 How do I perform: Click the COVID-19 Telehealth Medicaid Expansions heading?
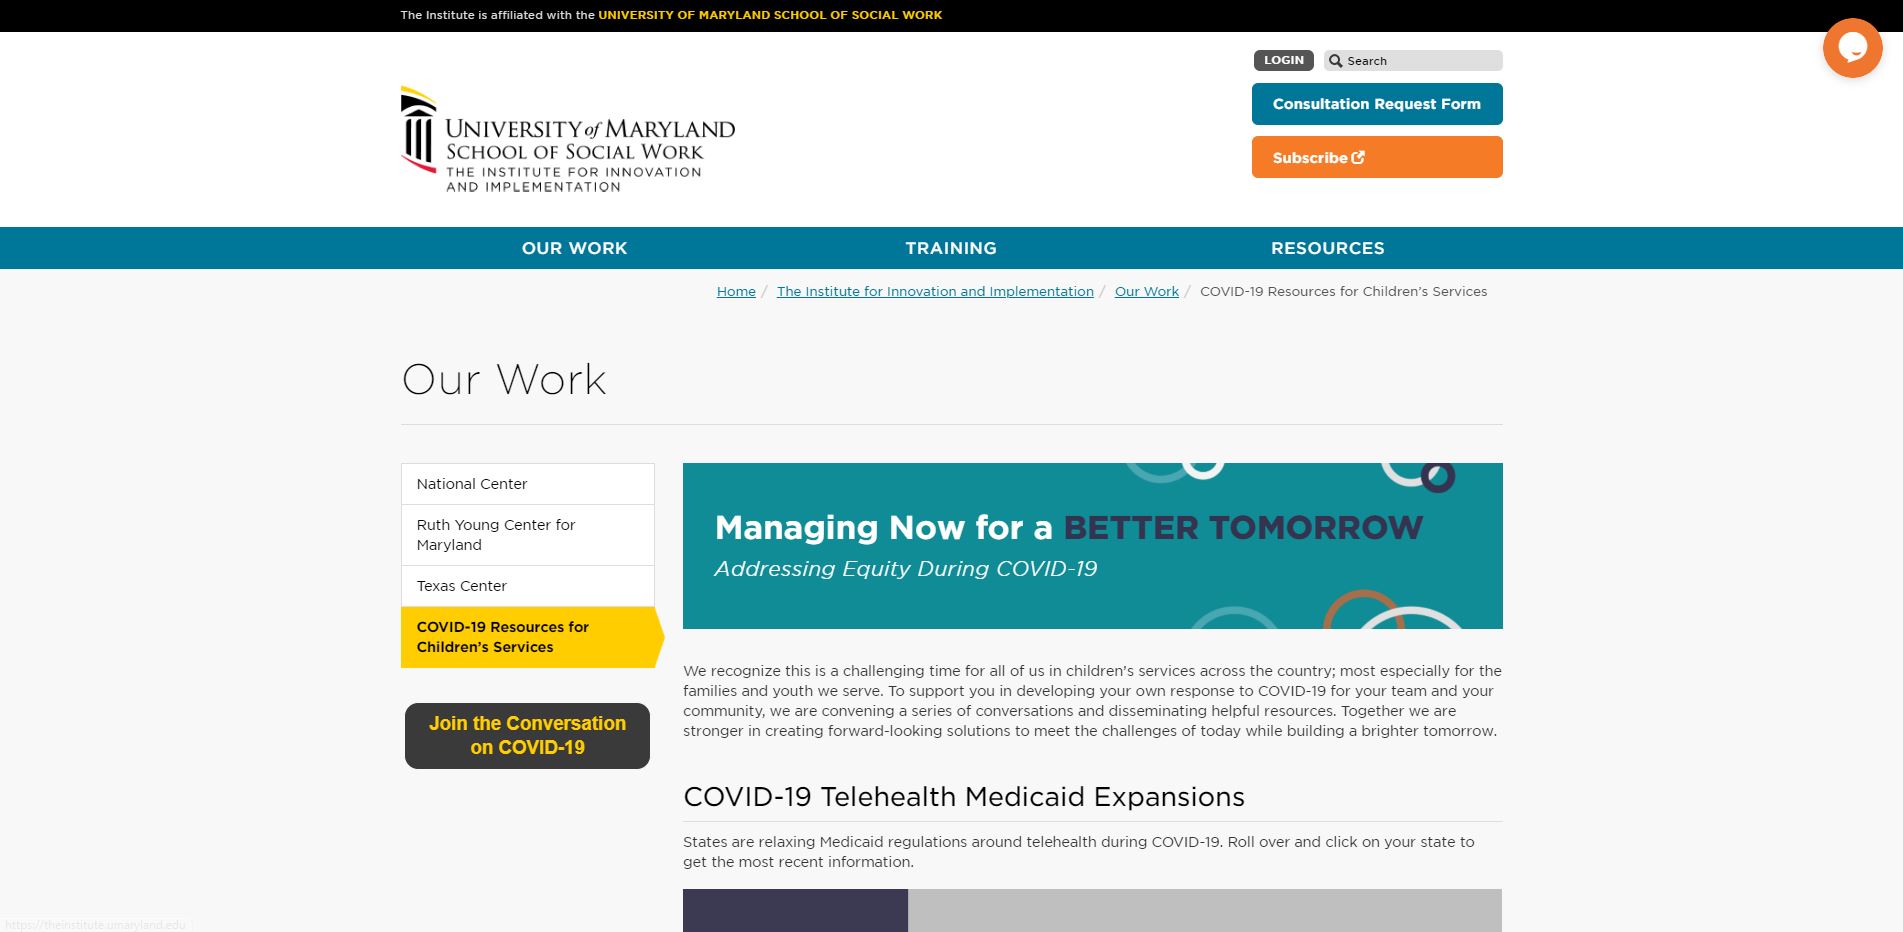964,797
